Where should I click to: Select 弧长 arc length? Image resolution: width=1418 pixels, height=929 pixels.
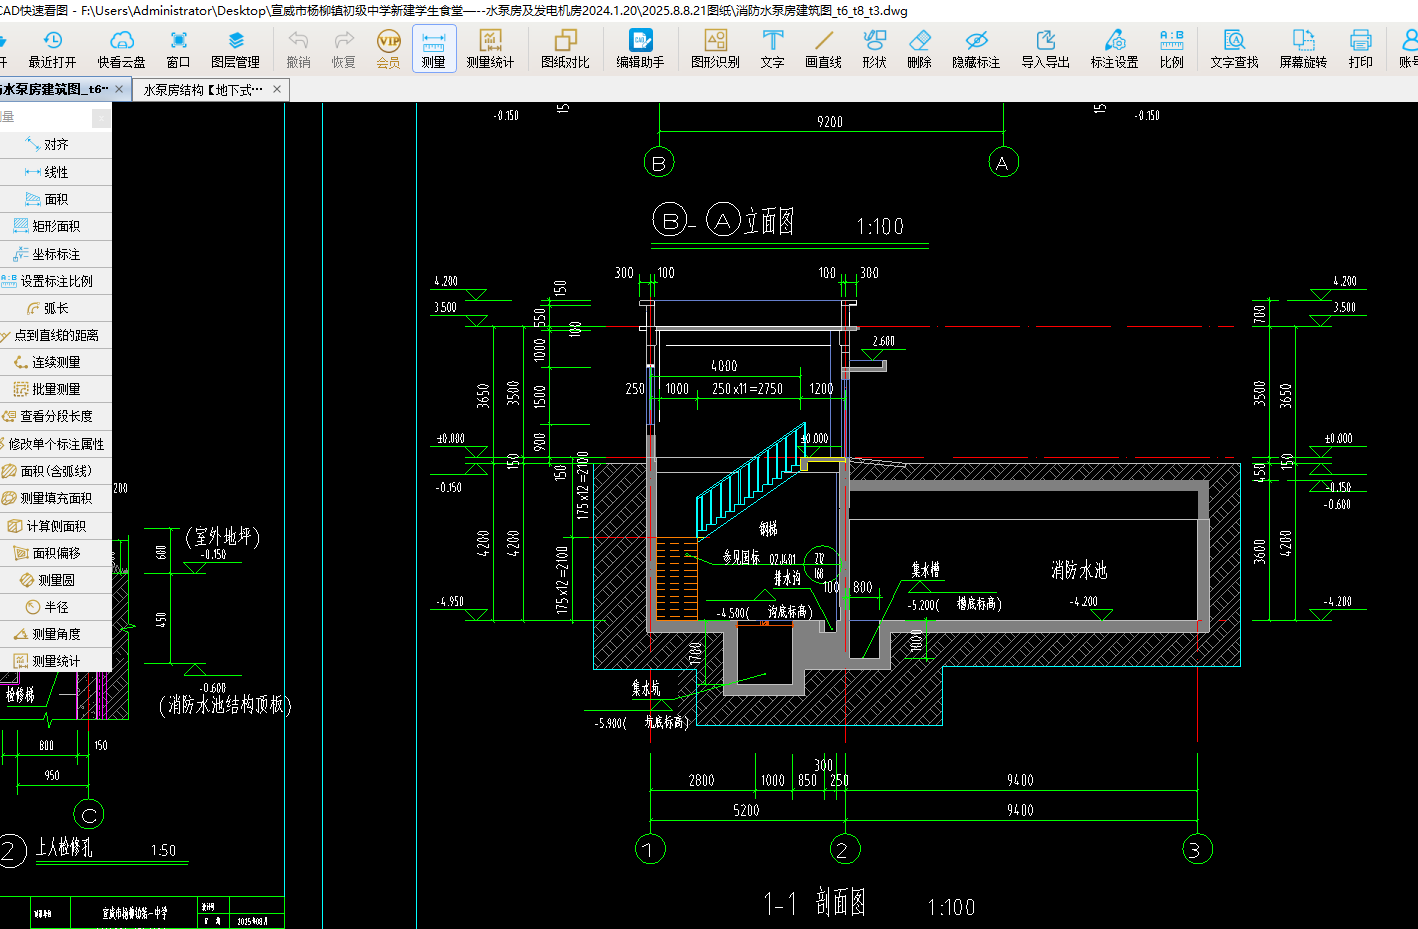tap(55, 308)
